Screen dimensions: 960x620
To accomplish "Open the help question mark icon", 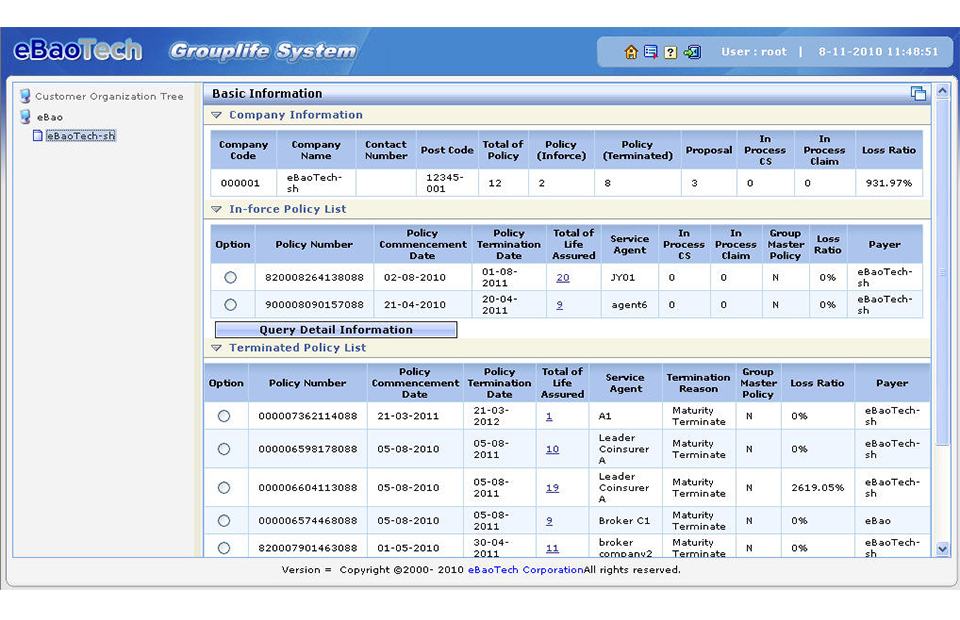I will (671, 52).
